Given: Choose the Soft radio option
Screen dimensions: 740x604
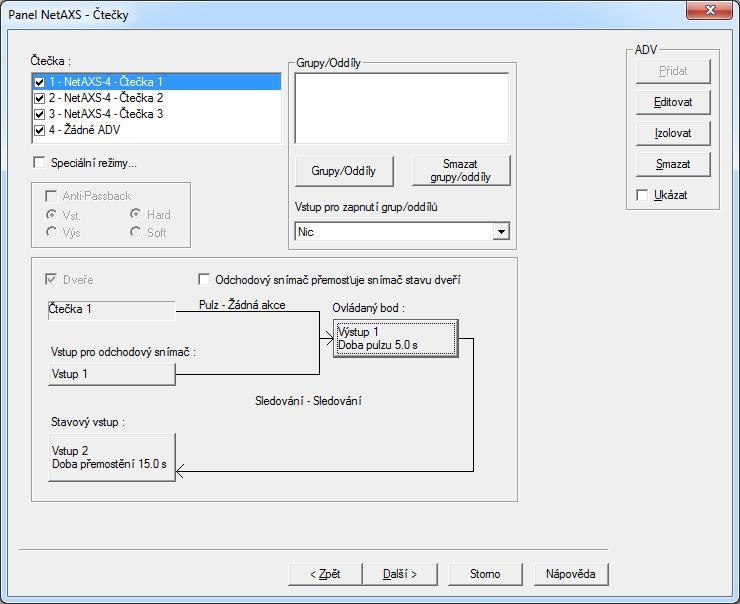Looking at the screenshot, I should 135,232.
